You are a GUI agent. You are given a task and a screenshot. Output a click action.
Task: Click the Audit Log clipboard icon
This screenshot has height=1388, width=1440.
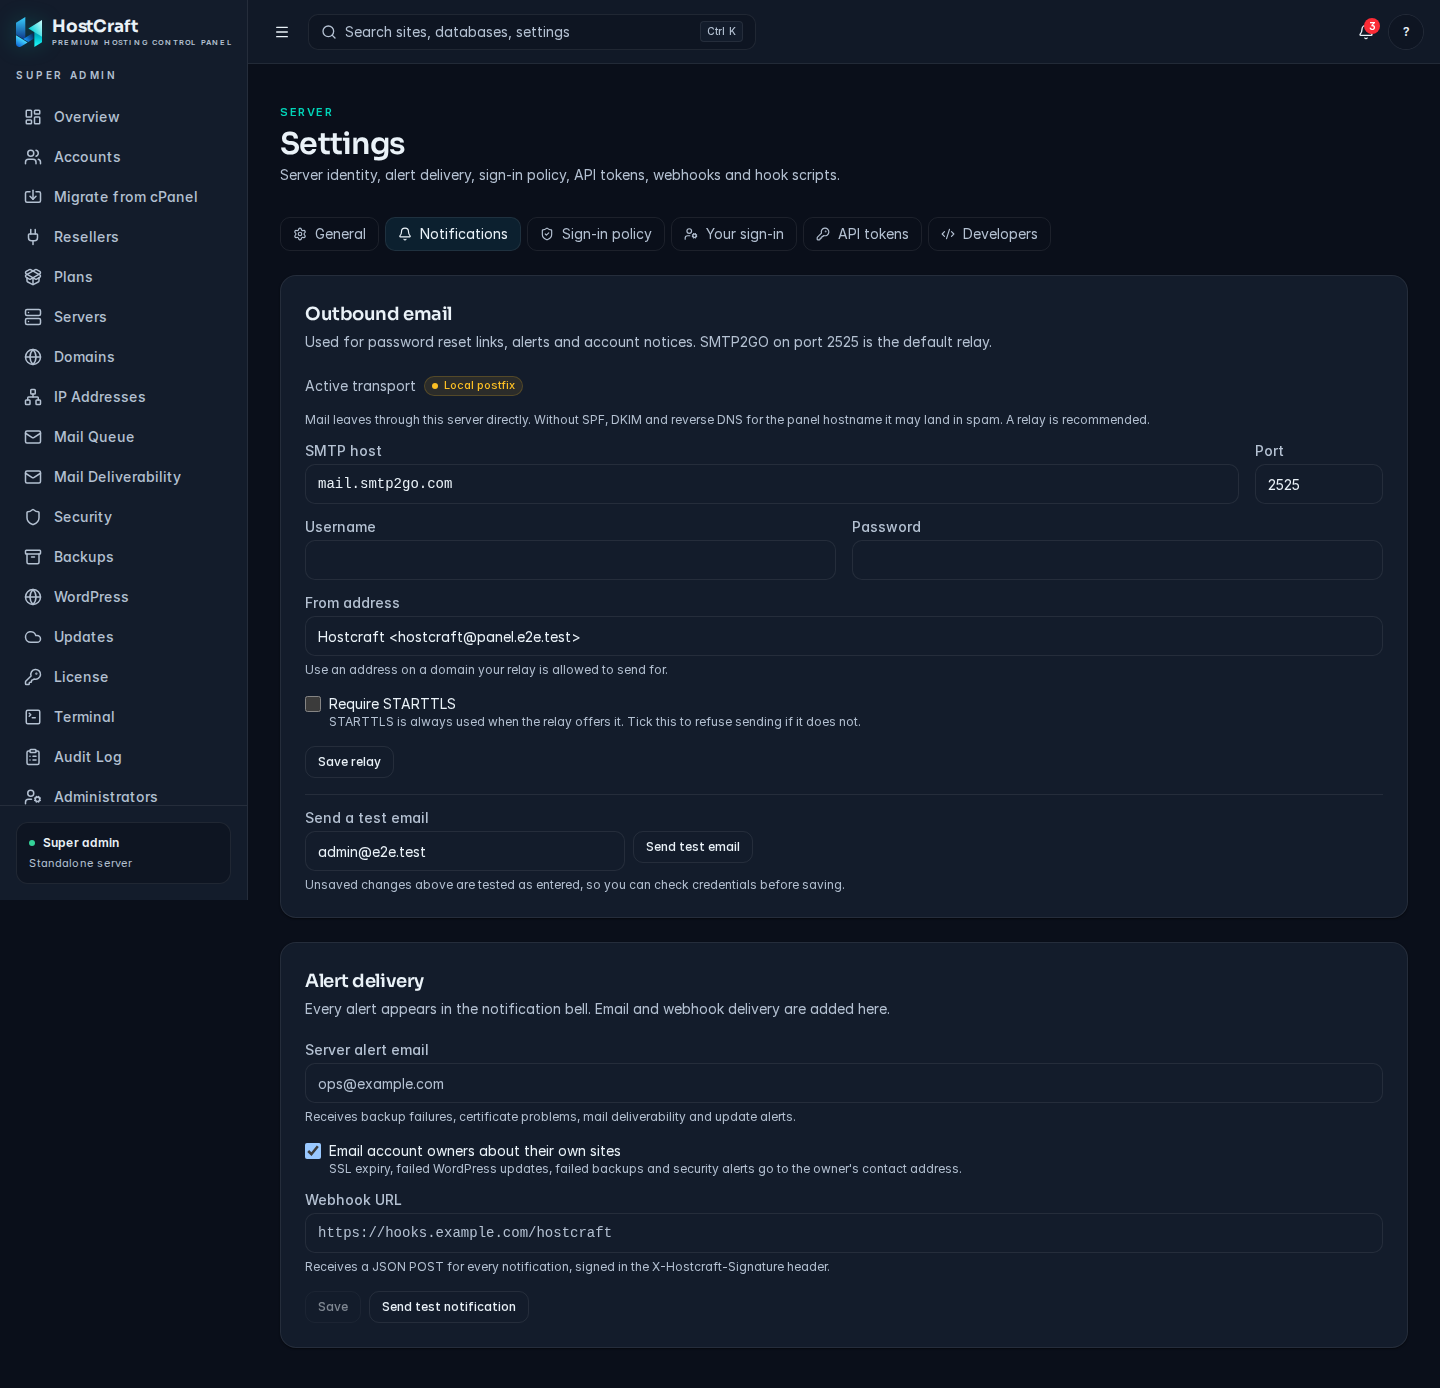(33, 757)
